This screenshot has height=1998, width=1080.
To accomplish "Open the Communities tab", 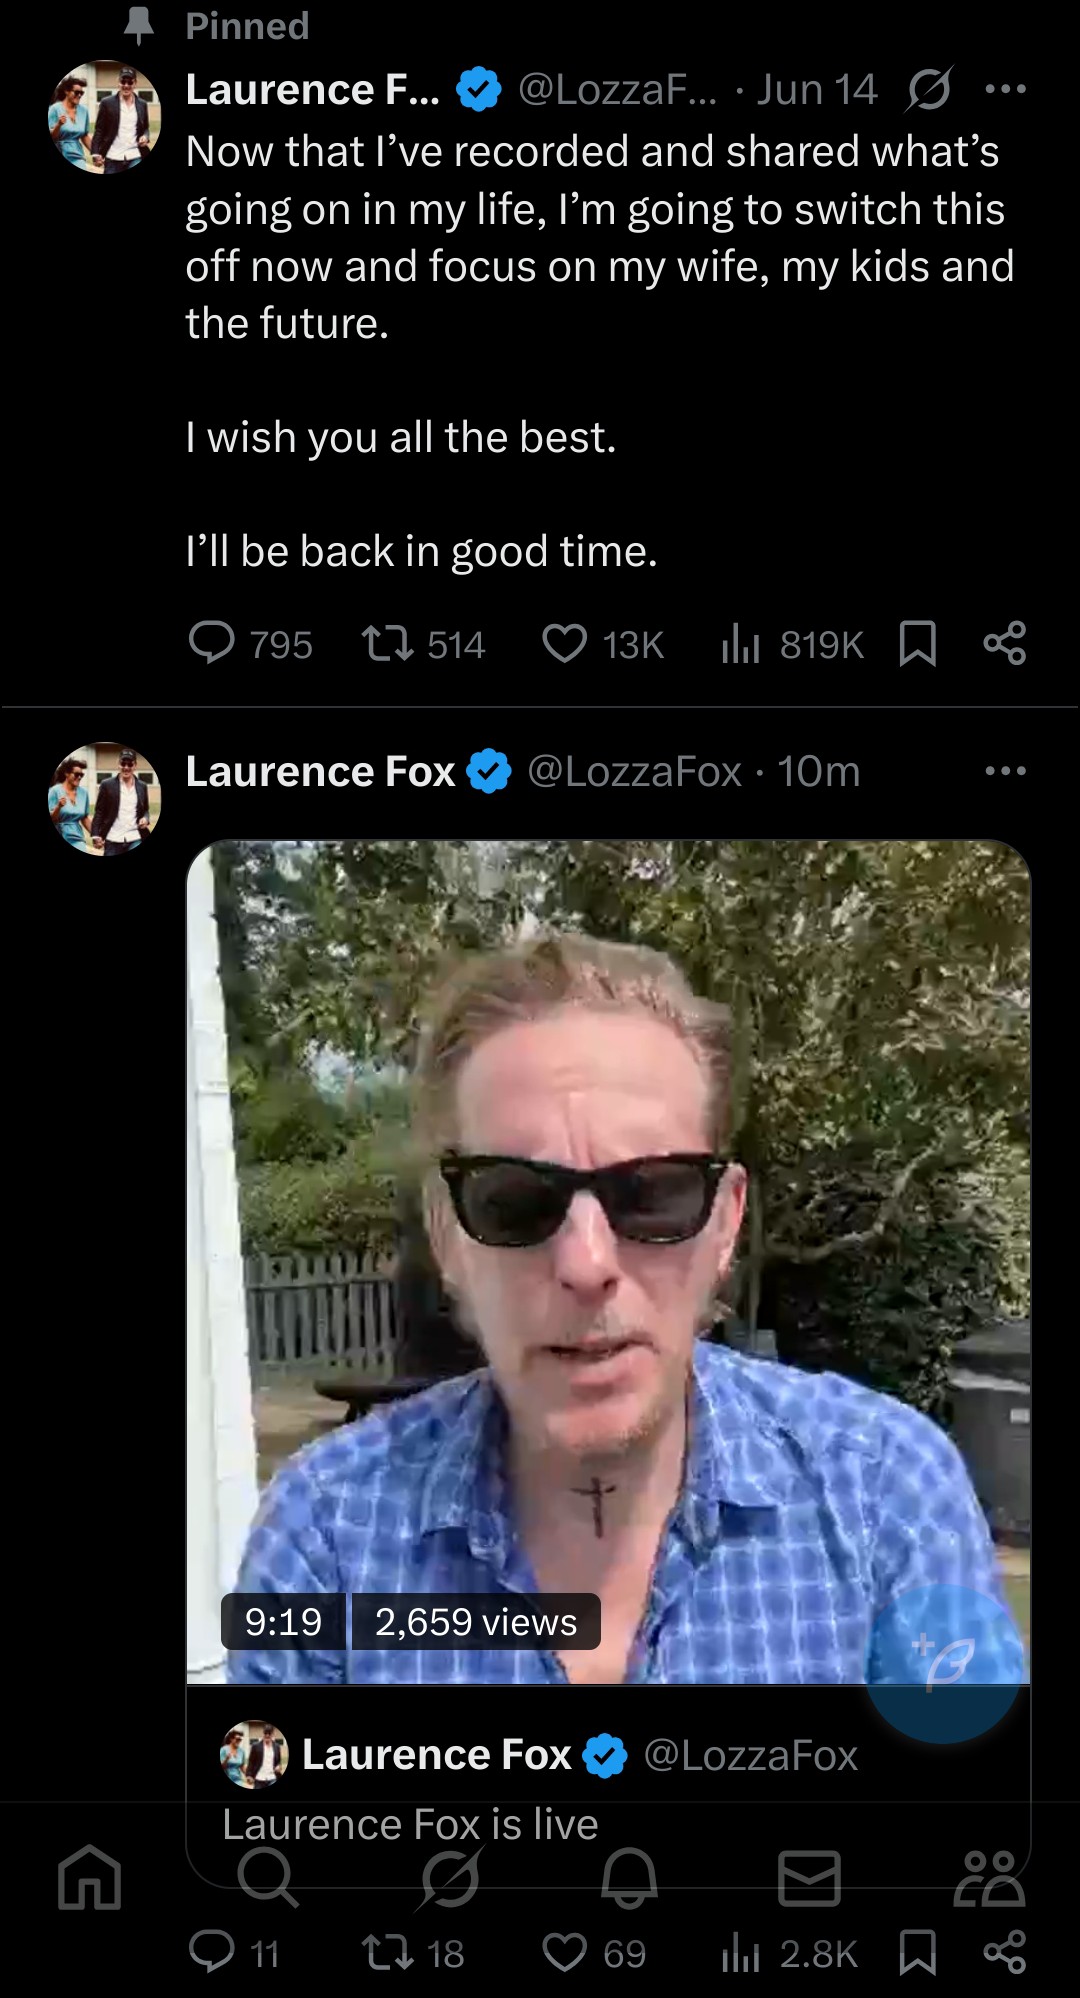I will pos(989,1877).
